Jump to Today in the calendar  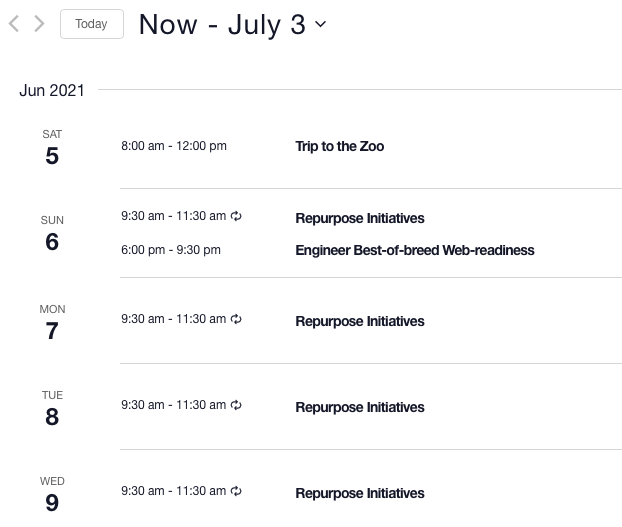92,24
